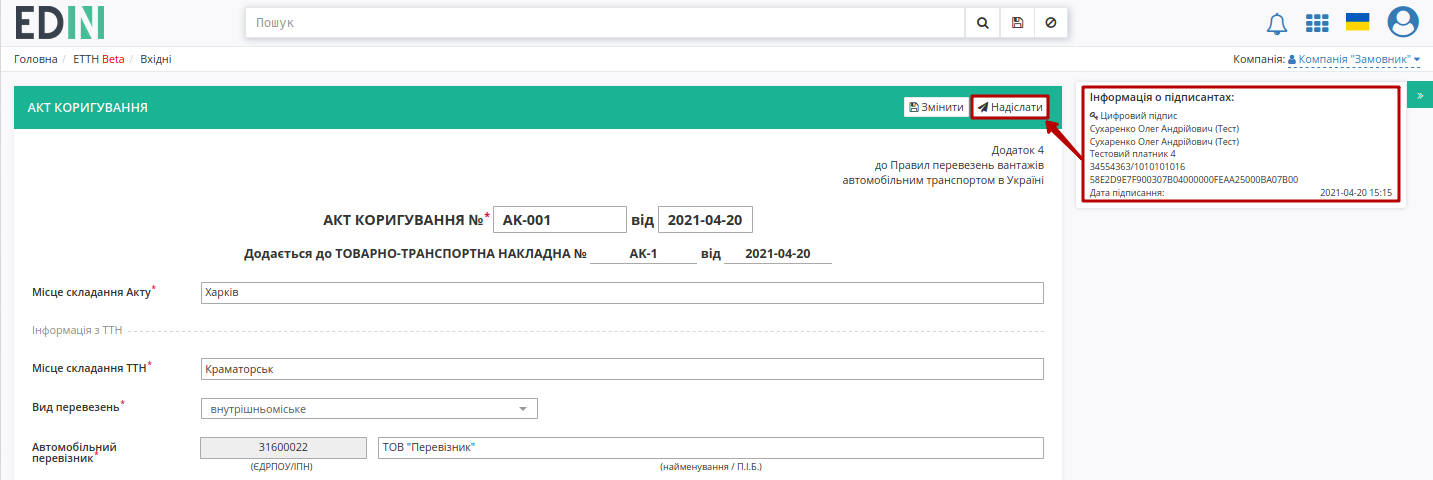
Task: Open the apps grid menu
Action: (1318, 23)
